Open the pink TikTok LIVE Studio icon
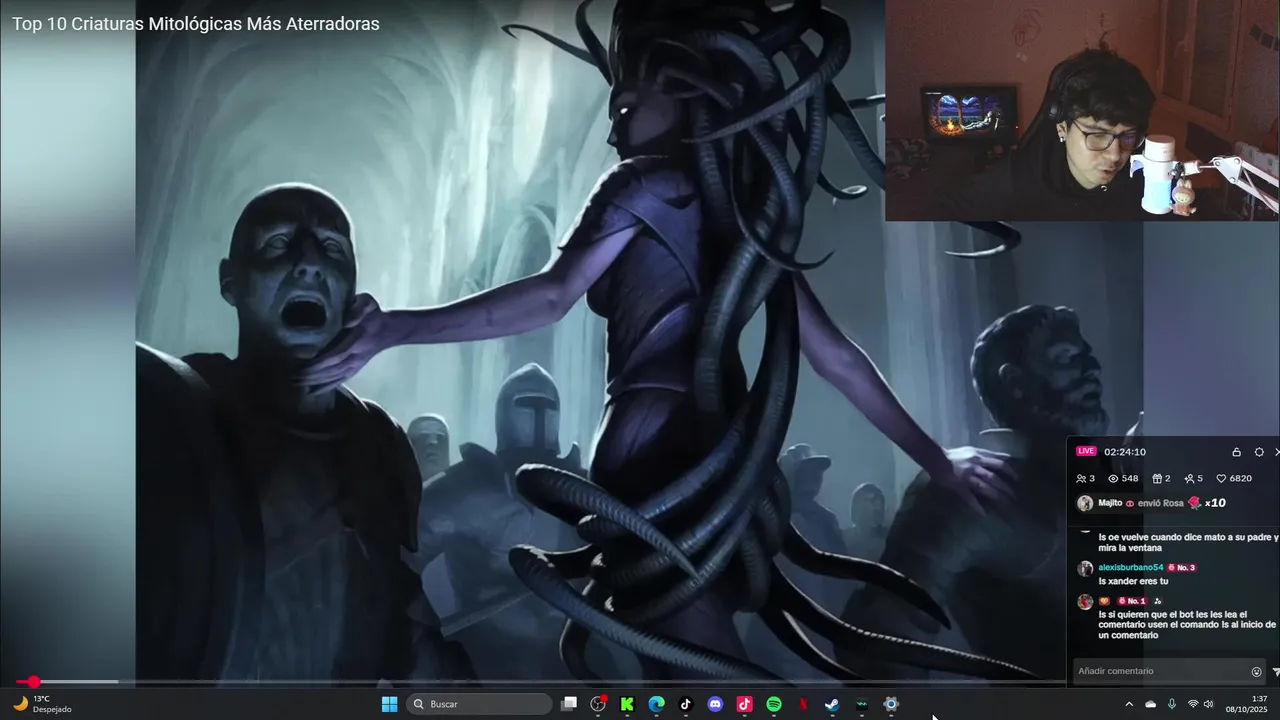1280x720 pixels. 744,704
